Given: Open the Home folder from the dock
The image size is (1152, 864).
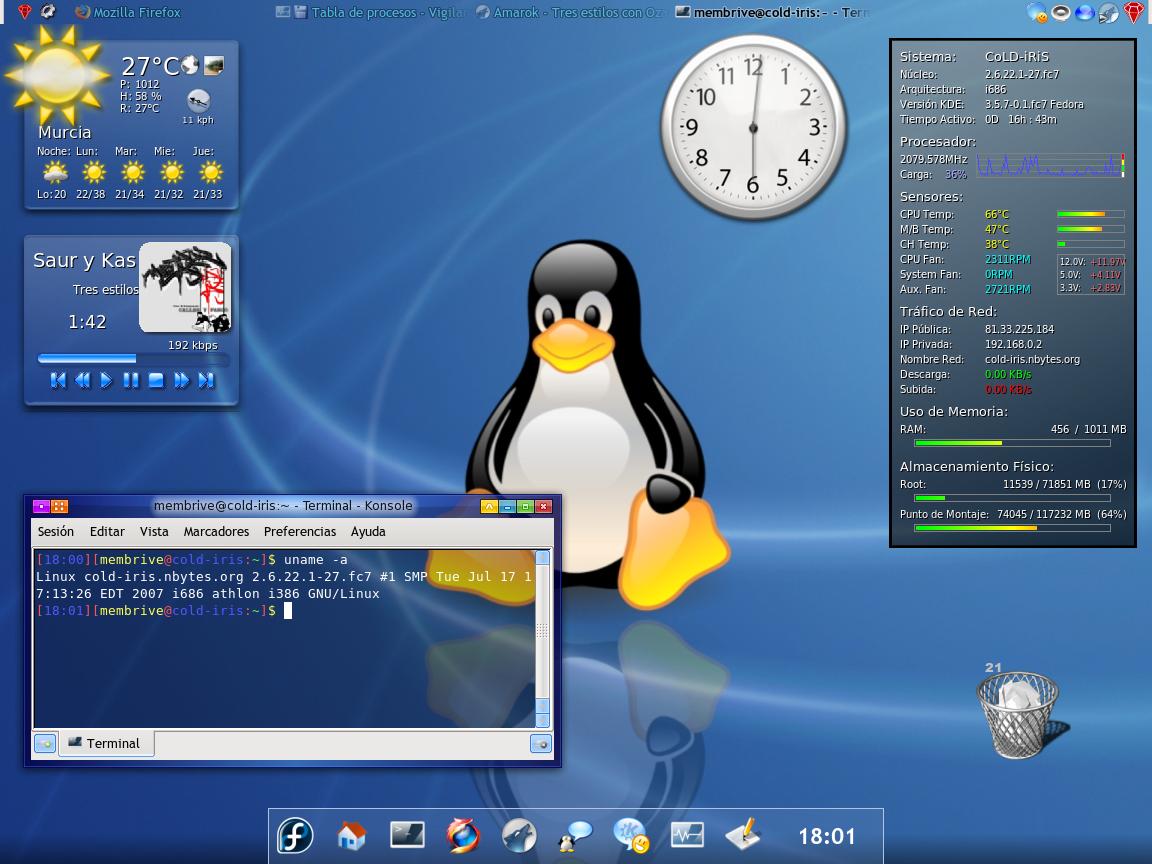Looking at the screenshot, I should [x=351, y=835].
